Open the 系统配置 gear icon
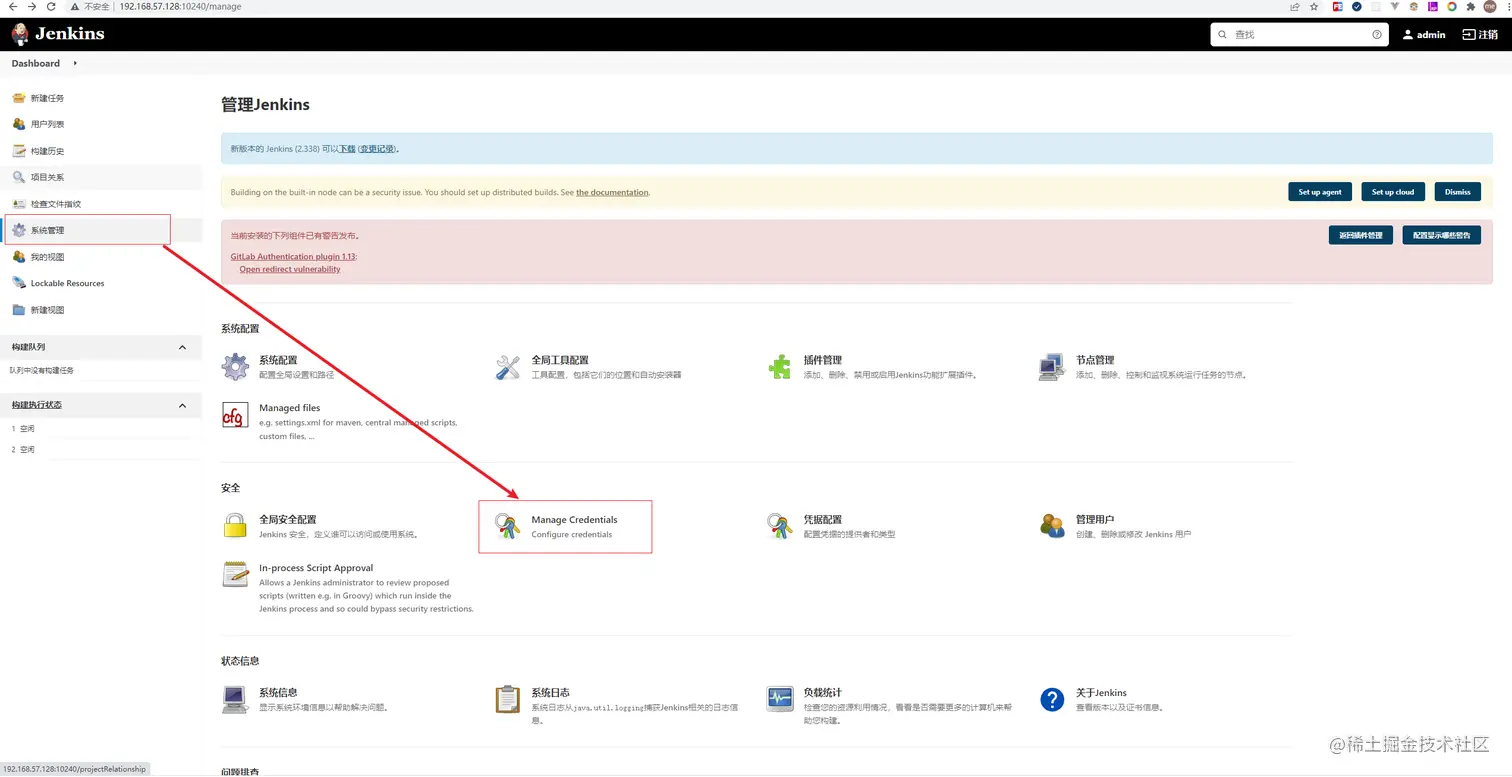This screenshot has width=1512, height=777. [235, 367]
